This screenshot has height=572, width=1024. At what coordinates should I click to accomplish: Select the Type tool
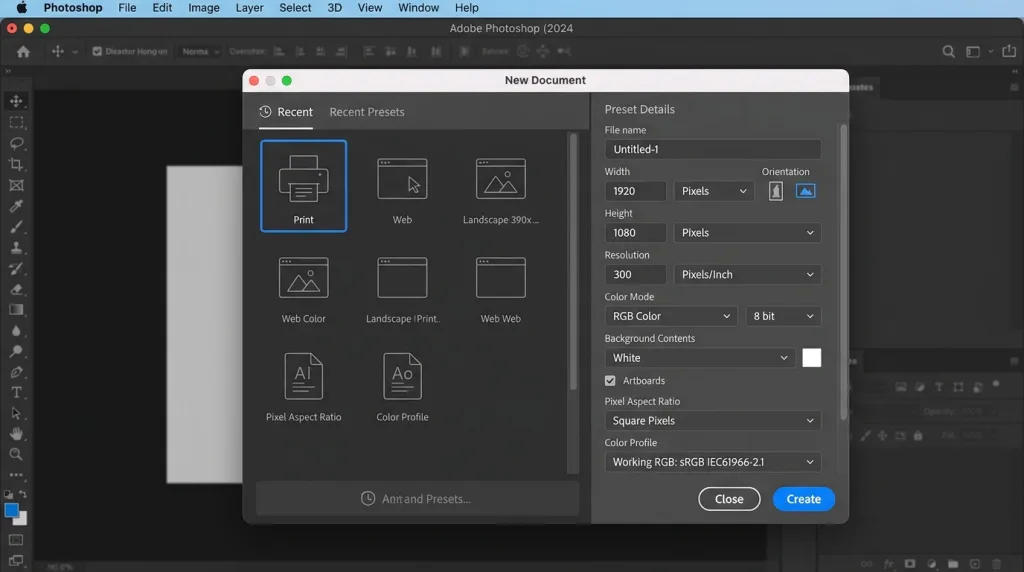tap(16, 392)
